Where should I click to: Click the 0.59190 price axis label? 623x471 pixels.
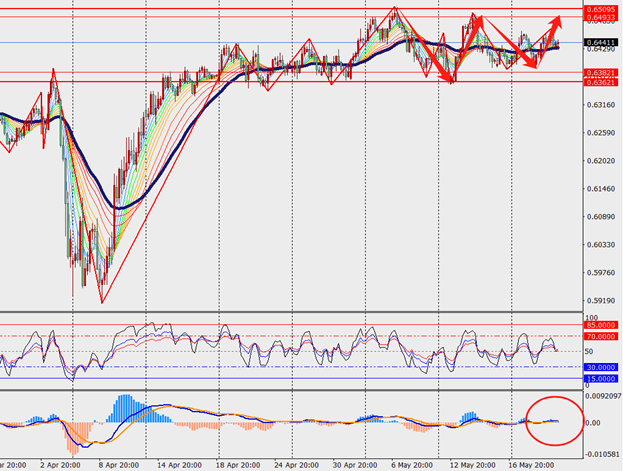point(600,300)
